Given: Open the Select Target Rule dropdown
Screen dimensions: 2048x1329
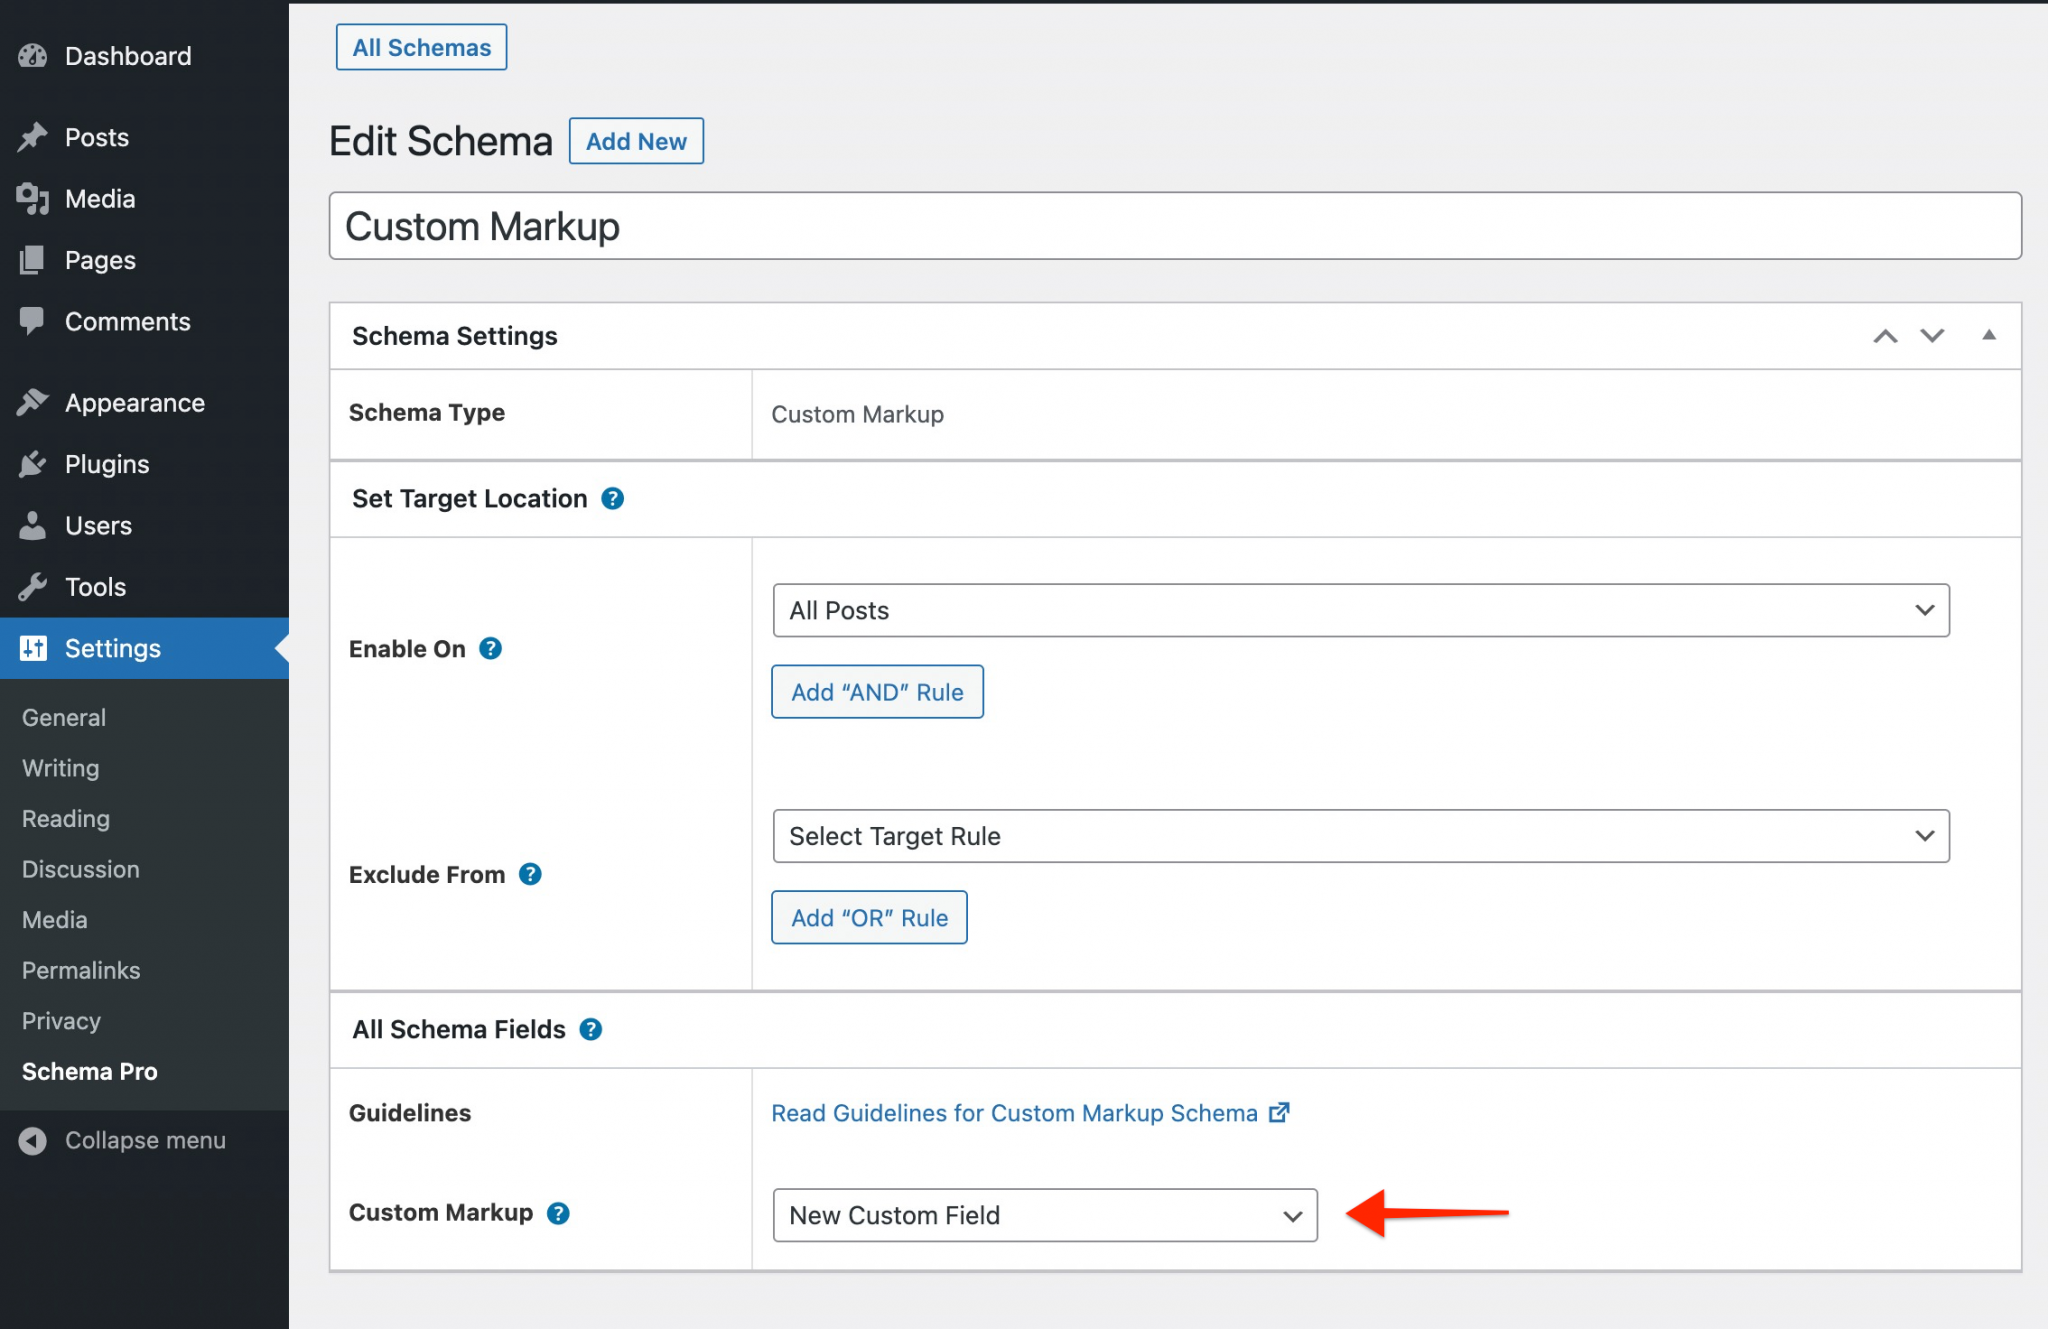Looking at the screenshot, I should pyautogui.click(x=1360, y=836).
